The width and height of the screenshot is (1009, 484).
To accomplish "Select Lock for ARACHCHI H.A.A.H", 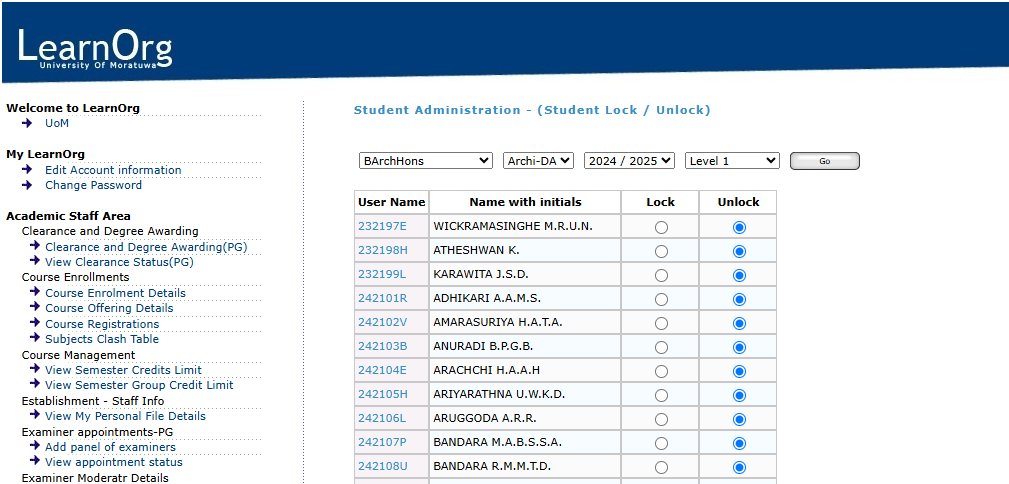I will pyautogui.click(x=661, y=371).
